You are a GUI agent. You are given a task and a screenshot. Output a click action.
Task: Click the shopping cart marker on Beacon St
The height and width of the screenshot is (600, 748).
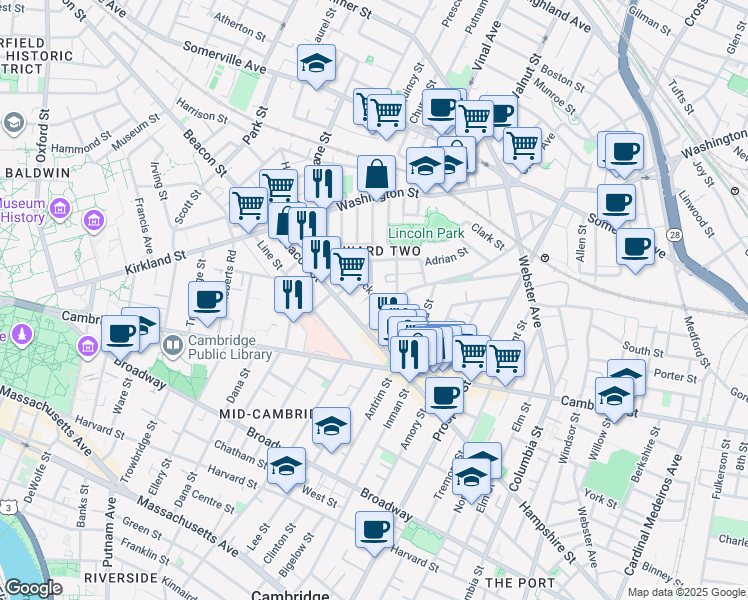tap(248, 206)
